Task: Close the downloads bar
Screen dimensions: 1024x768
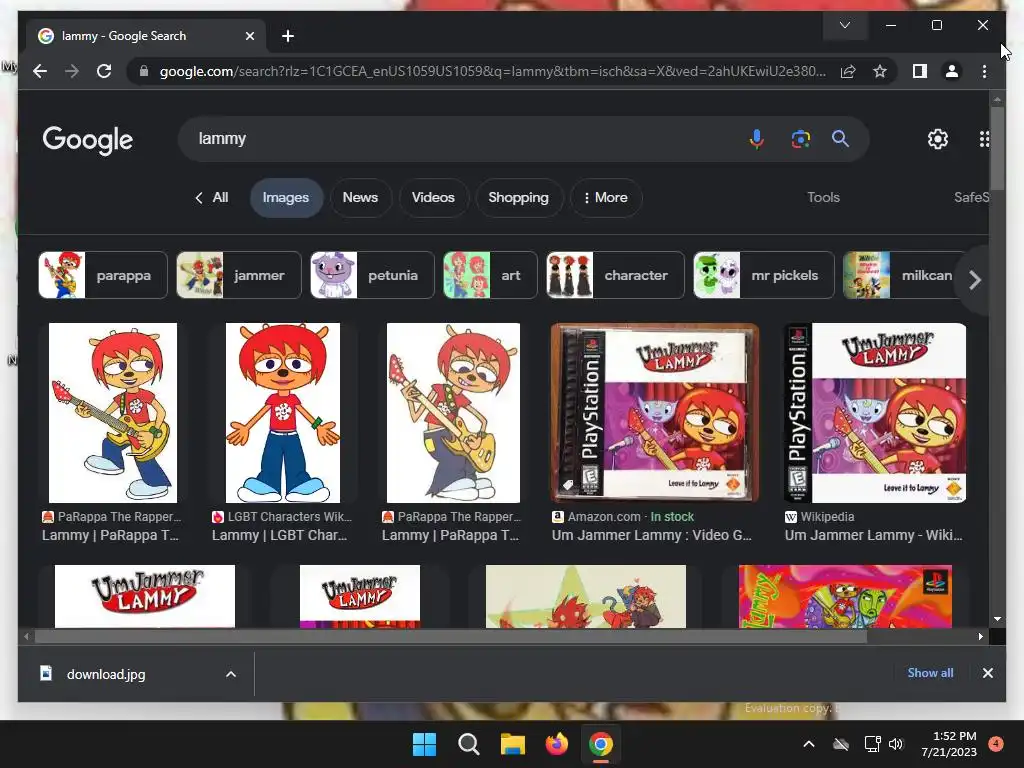Action: [x=987, y=673]
